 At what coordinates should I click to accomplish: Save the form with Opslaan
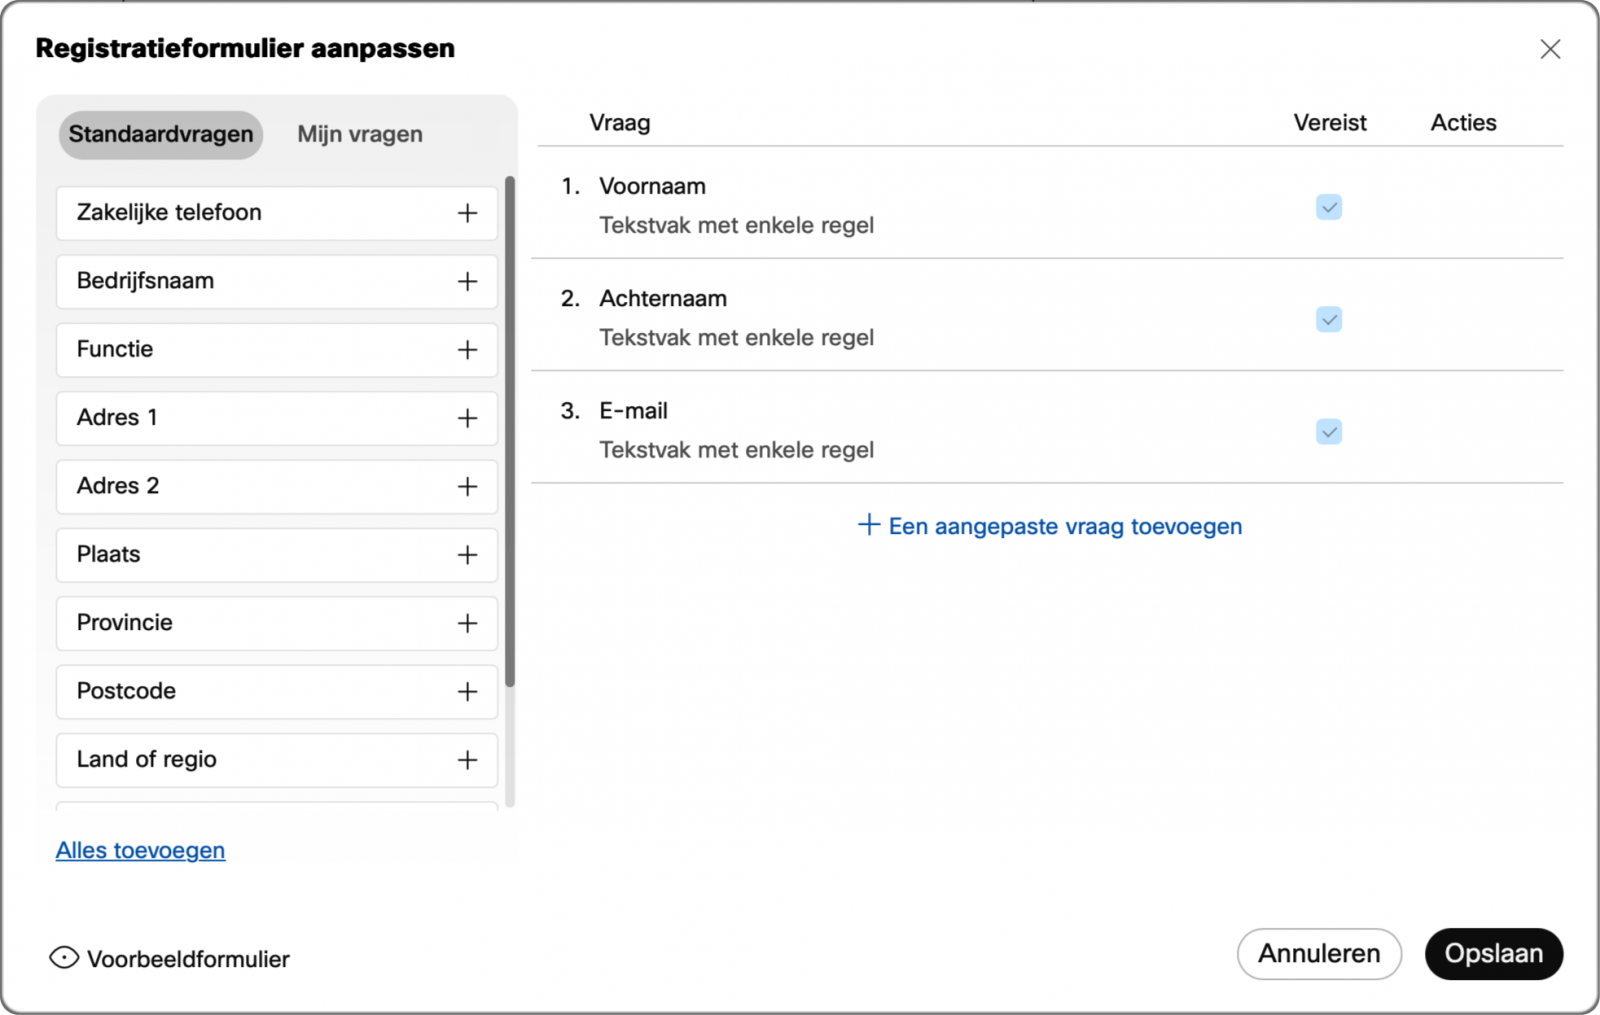[x=1493, y=954]
